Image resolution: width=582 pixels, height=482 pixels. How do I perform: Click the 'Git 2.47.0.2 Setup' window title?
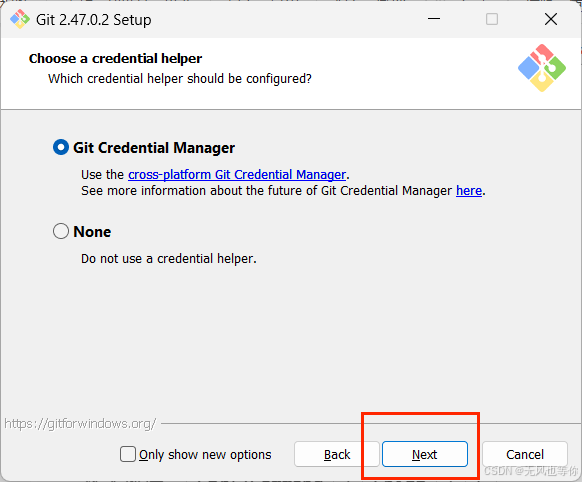[94, 20]
